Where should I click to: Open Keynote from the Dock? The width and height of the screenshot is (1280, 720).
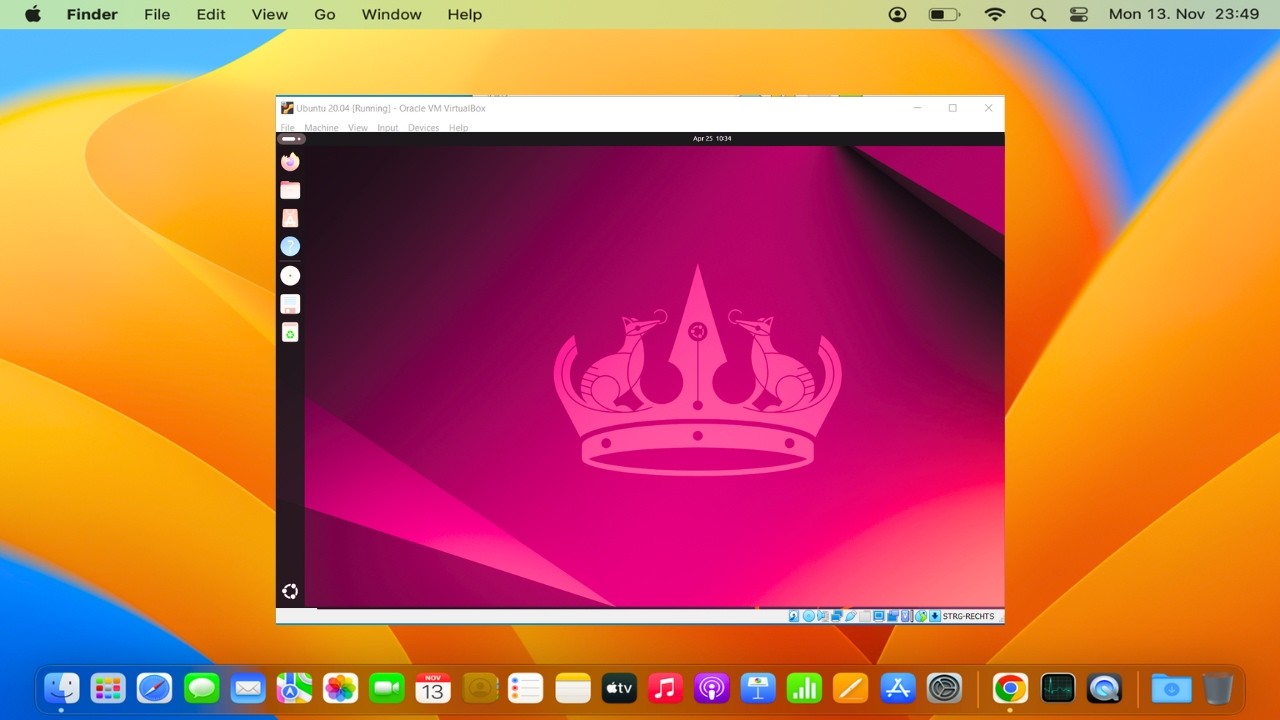click(x=758, y=688)
